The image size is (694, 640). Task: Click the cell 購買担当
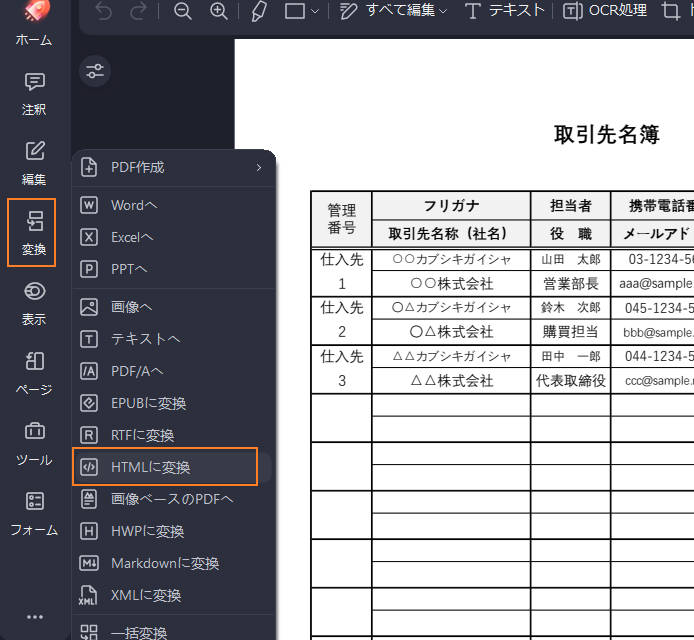coord(571,332)
